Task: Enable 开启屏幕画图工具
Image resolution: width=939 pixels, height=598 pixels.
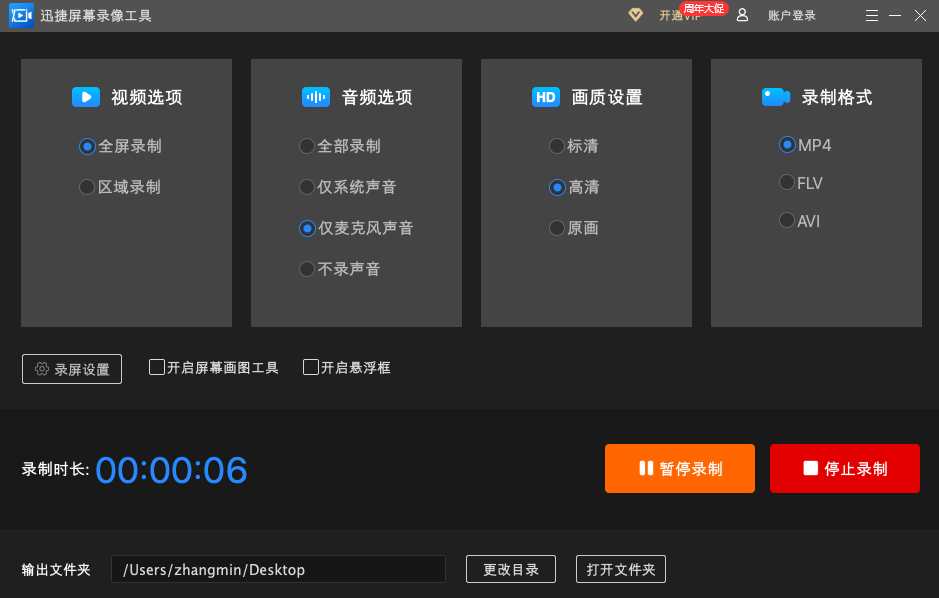Action: pos(157,367)
